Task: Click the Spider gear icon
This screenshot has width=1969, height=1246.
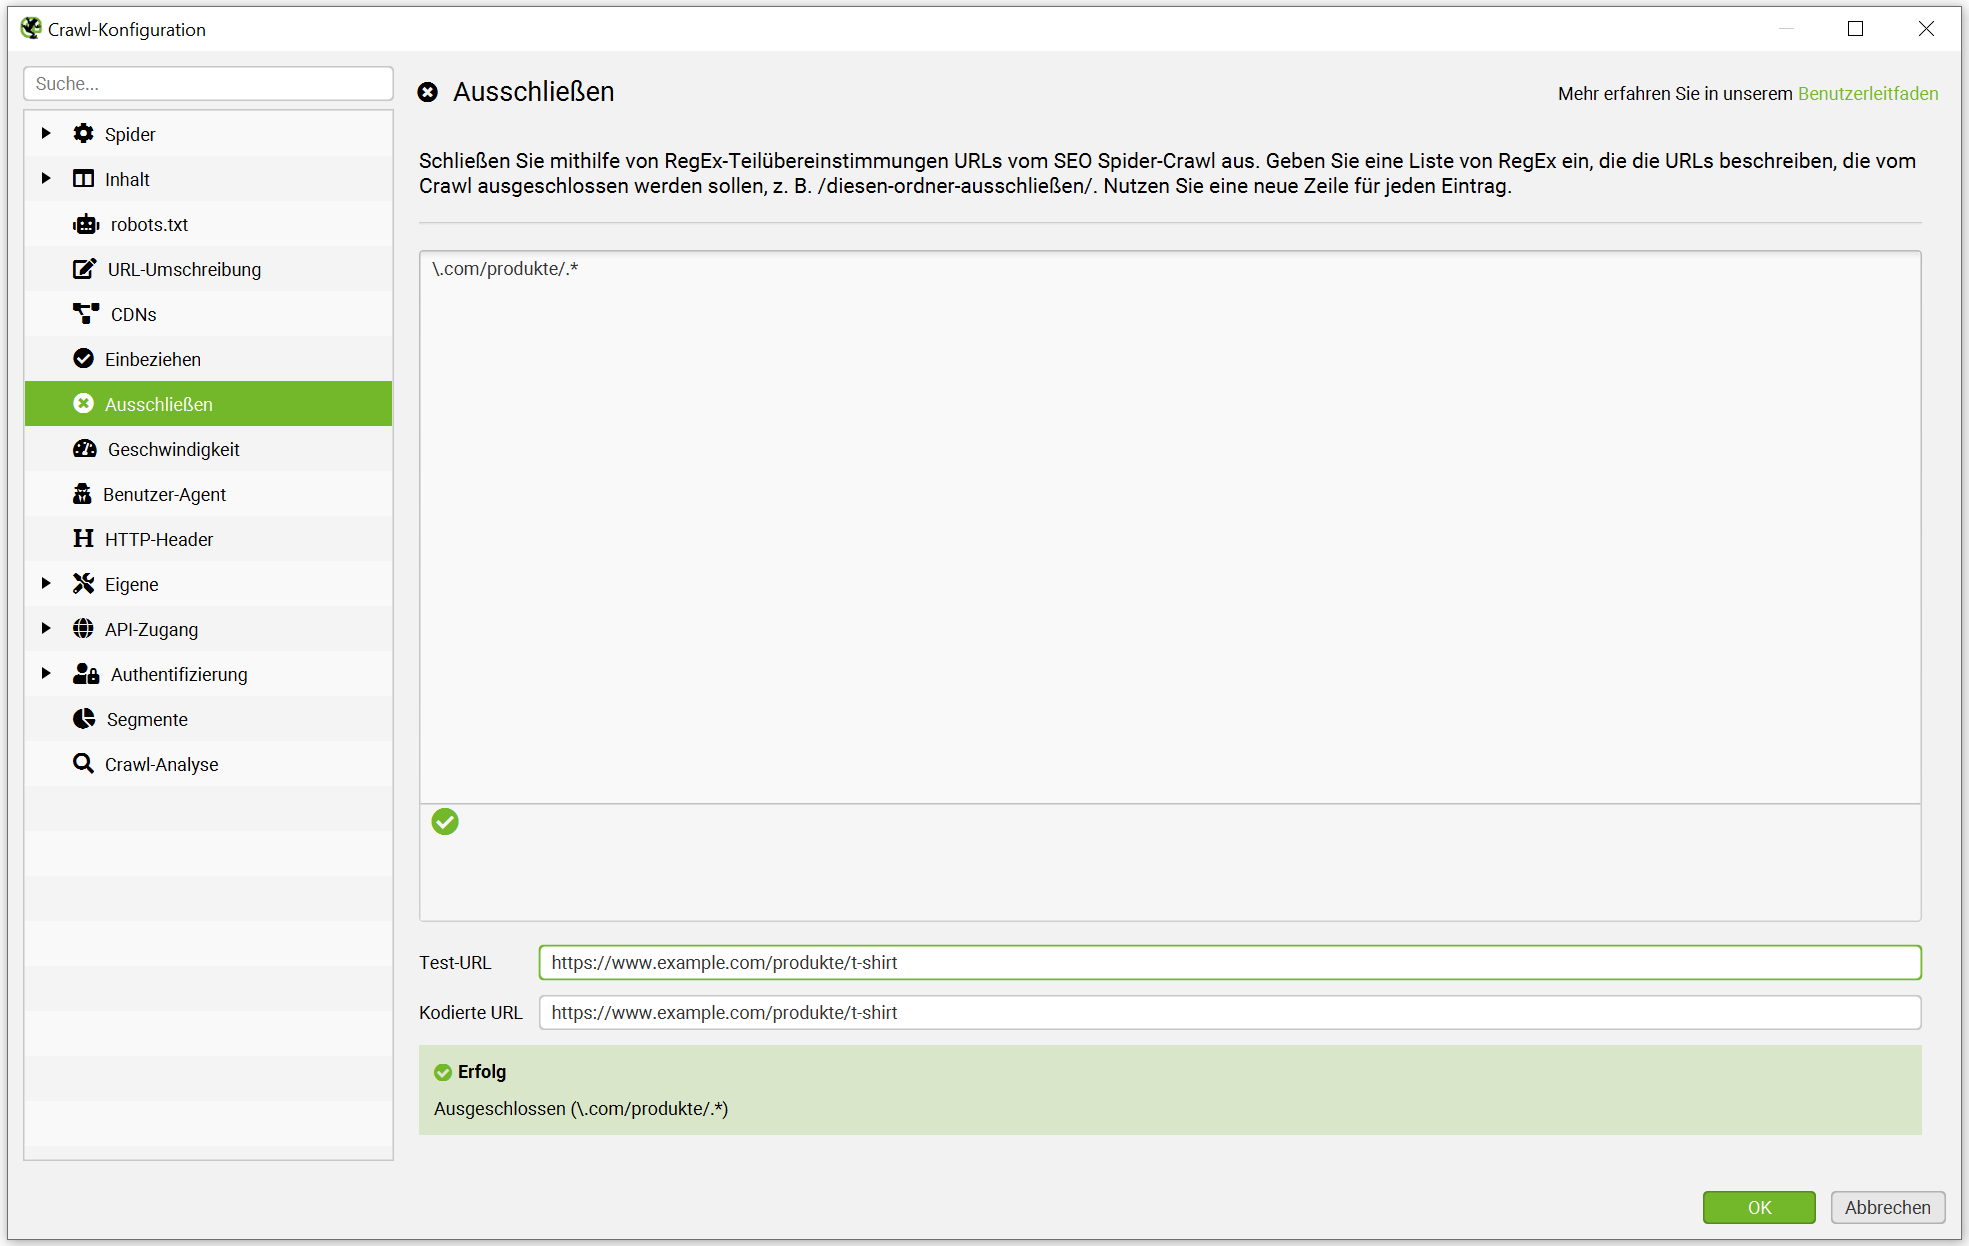Action: [x=84, y=134]
